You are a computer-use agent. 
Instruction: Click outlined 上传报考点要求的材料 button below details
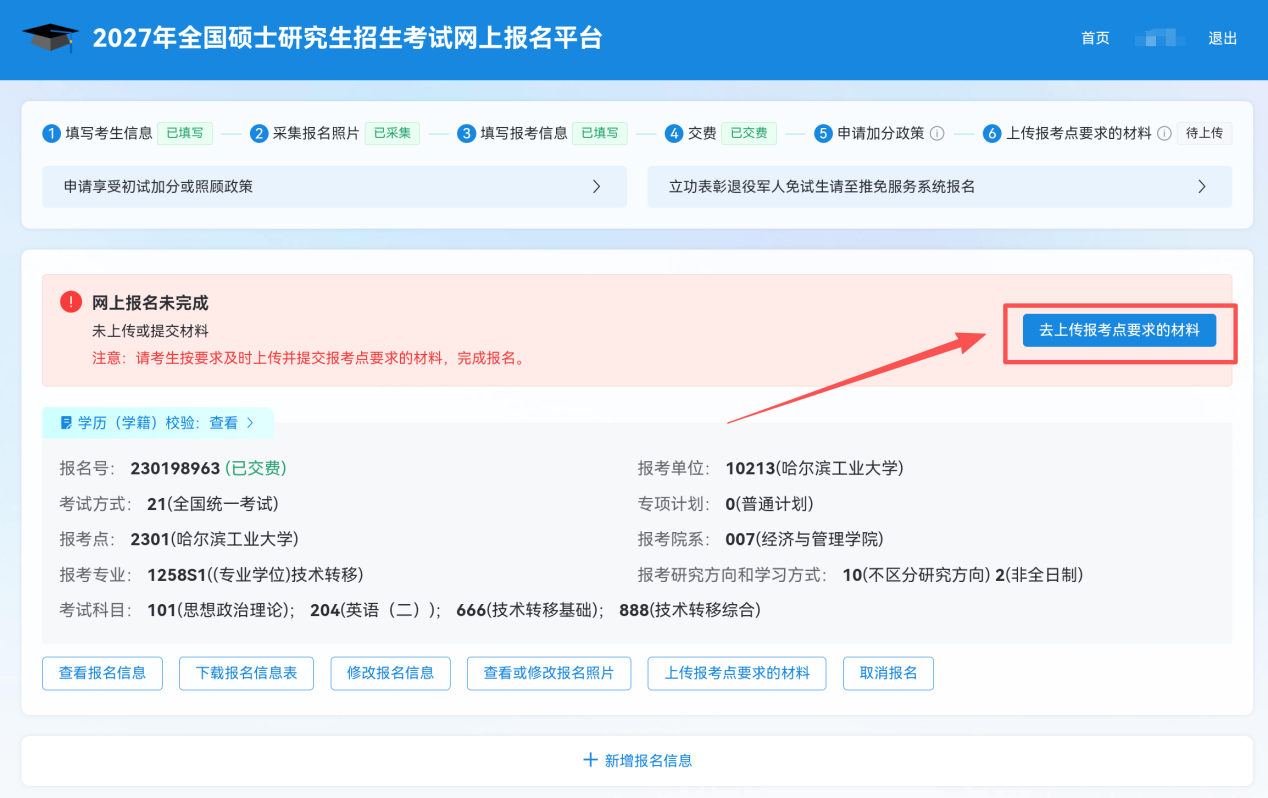pos(737,673)
